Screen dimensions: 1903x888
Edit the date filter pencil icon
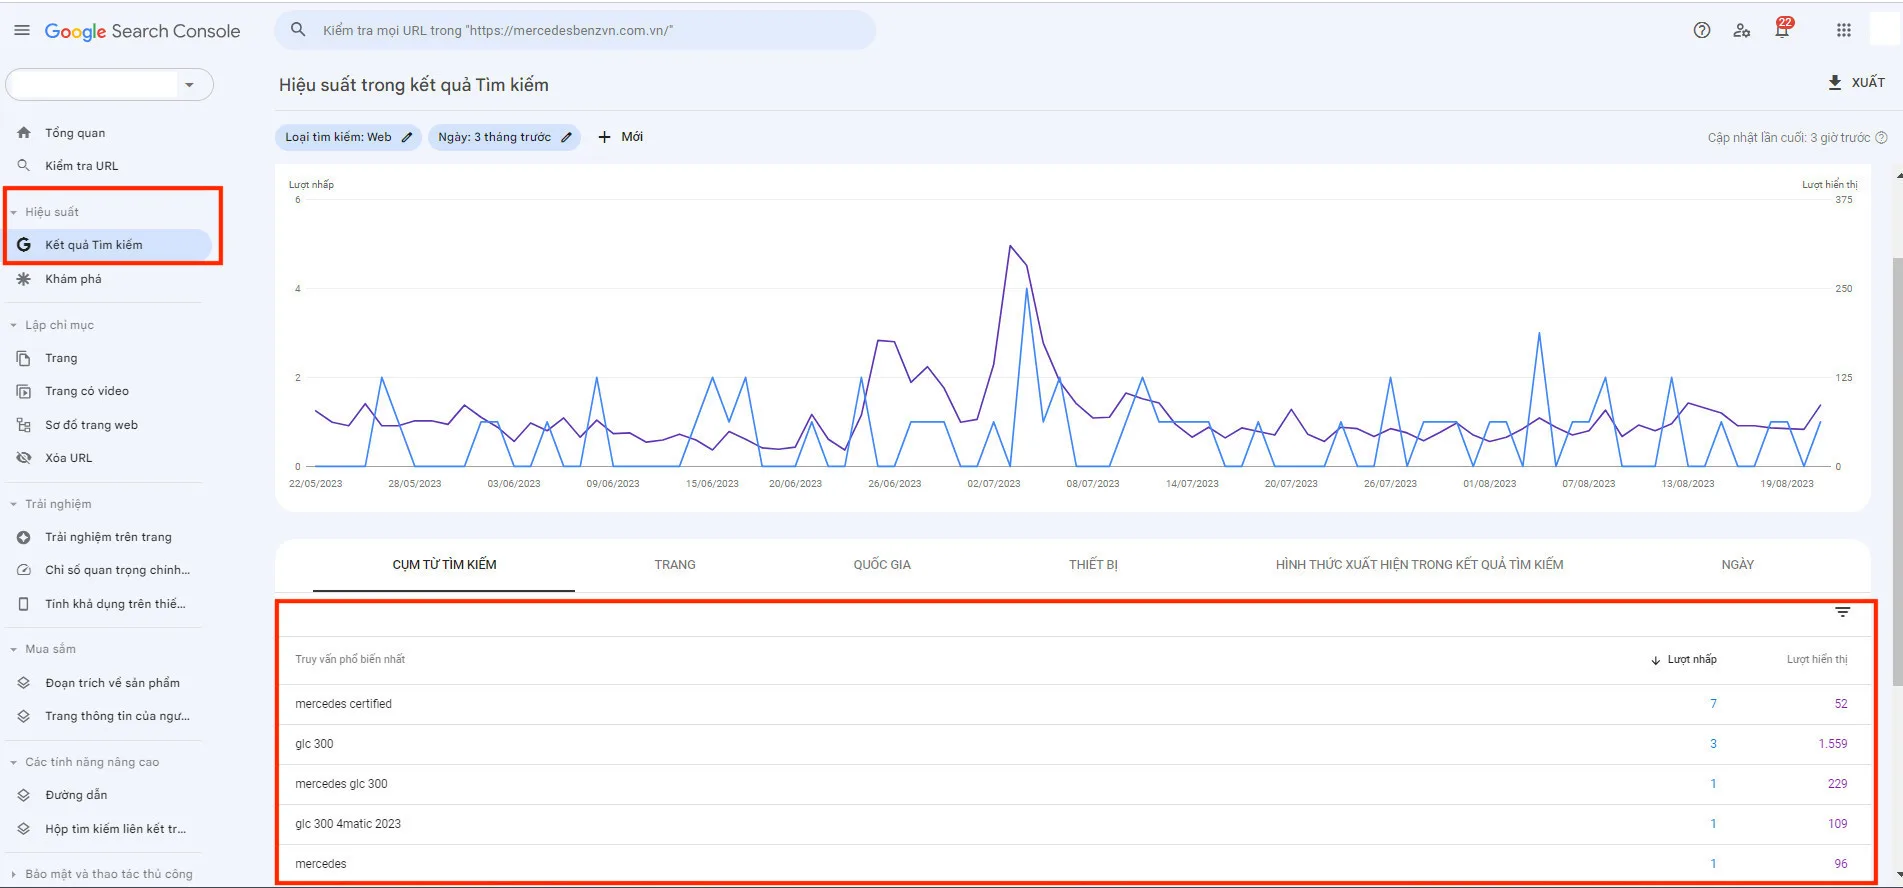[566, 137]
